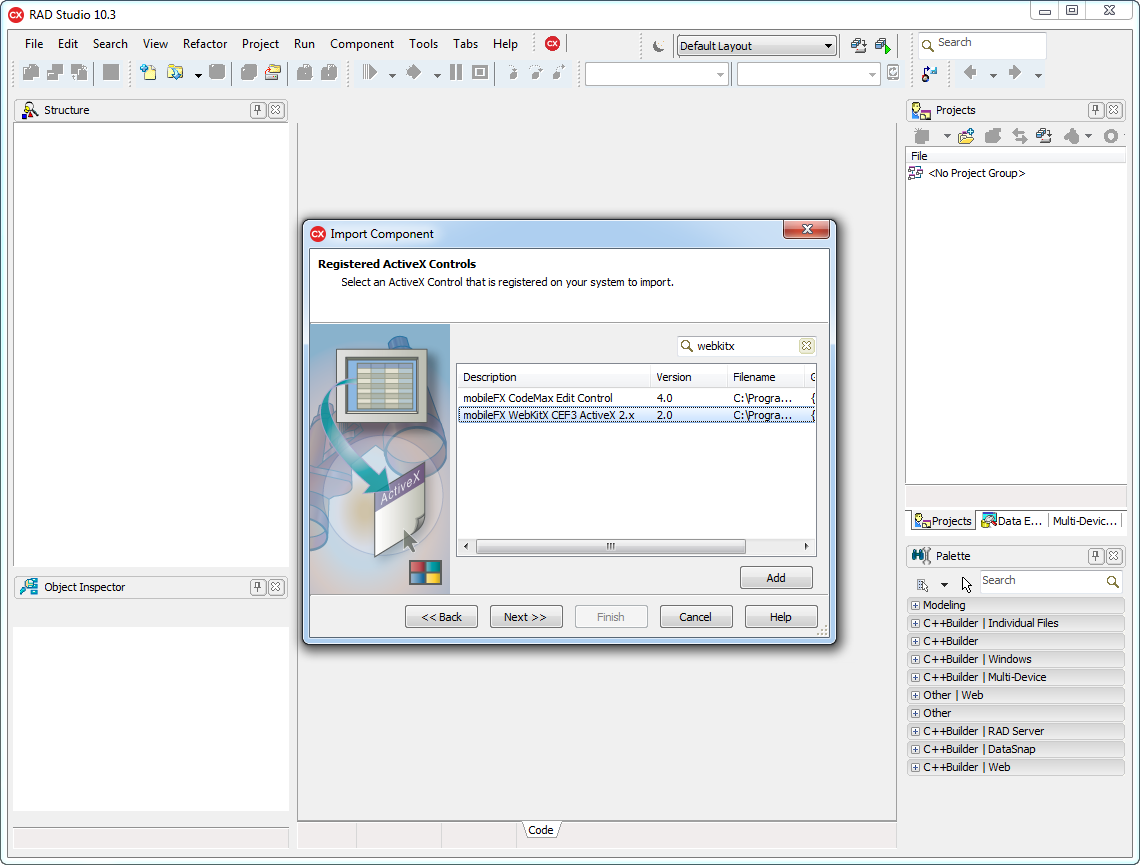Screen dimensions: 1140x865
Task: Expand the C++Builder | DataSnap category
Action: pos(915,749)
